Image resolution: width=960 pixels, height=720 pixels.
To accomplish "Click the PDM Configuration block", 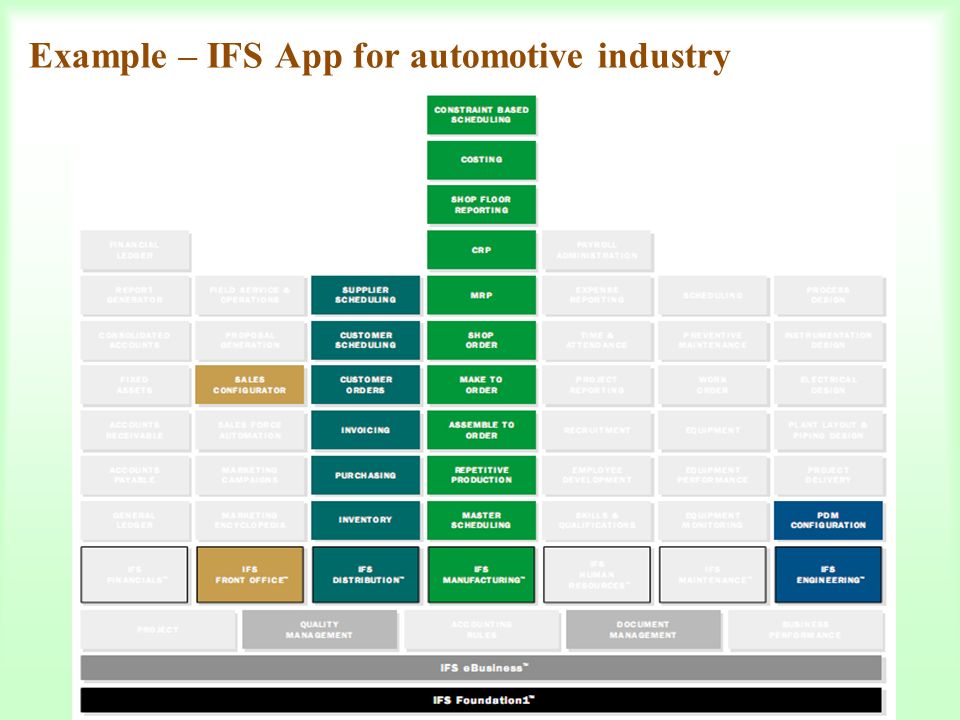I will click(x=828, y=520).
